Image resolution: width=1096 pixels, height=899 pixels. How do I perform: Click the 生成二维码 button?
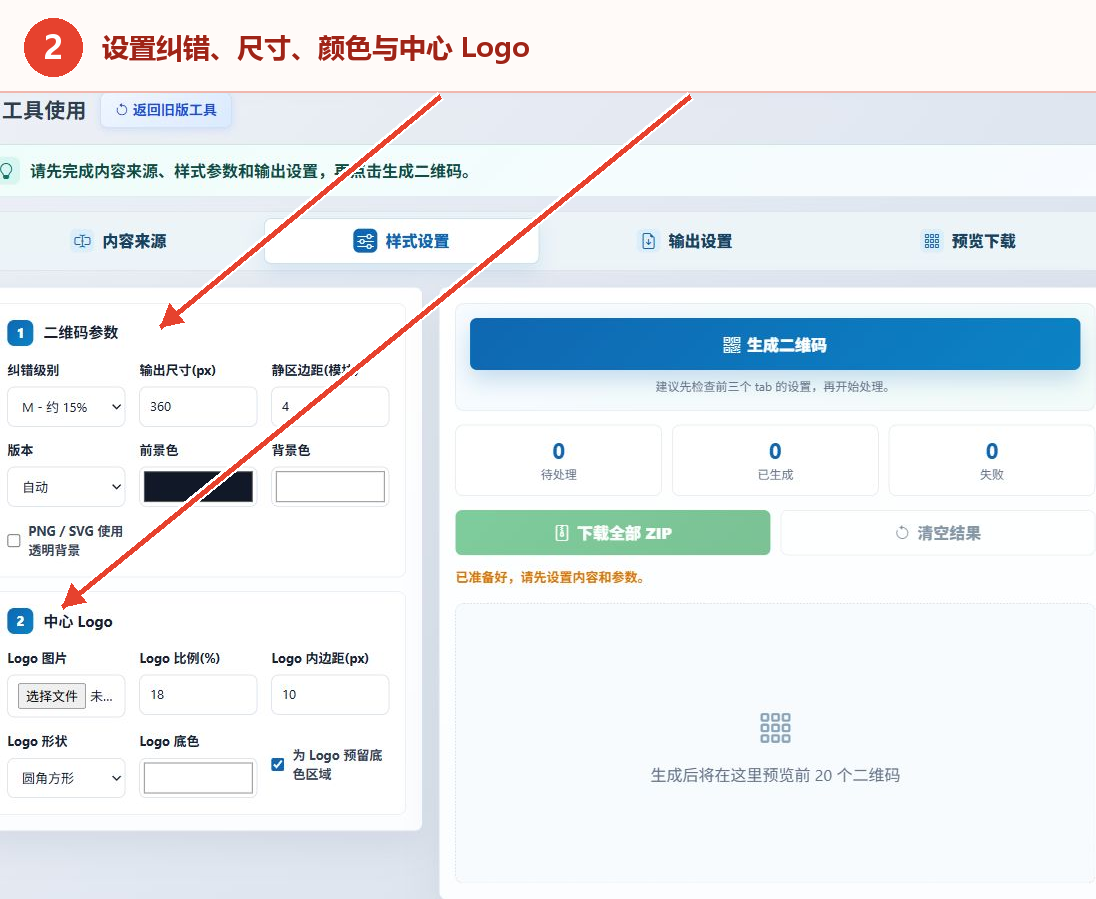pos(774,344)
